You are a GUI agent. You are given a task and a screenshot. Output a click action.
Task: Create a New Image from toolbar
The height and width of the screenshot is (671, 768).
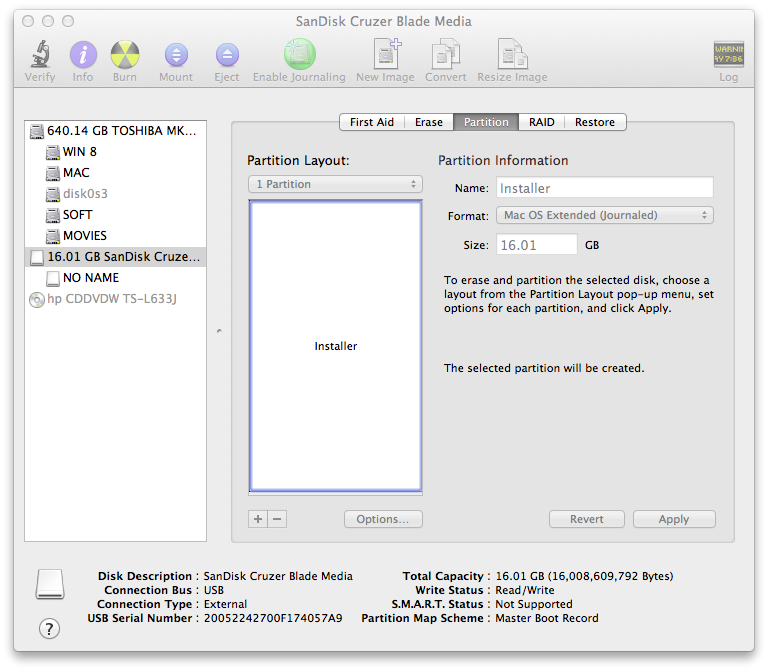coord(386,53)
